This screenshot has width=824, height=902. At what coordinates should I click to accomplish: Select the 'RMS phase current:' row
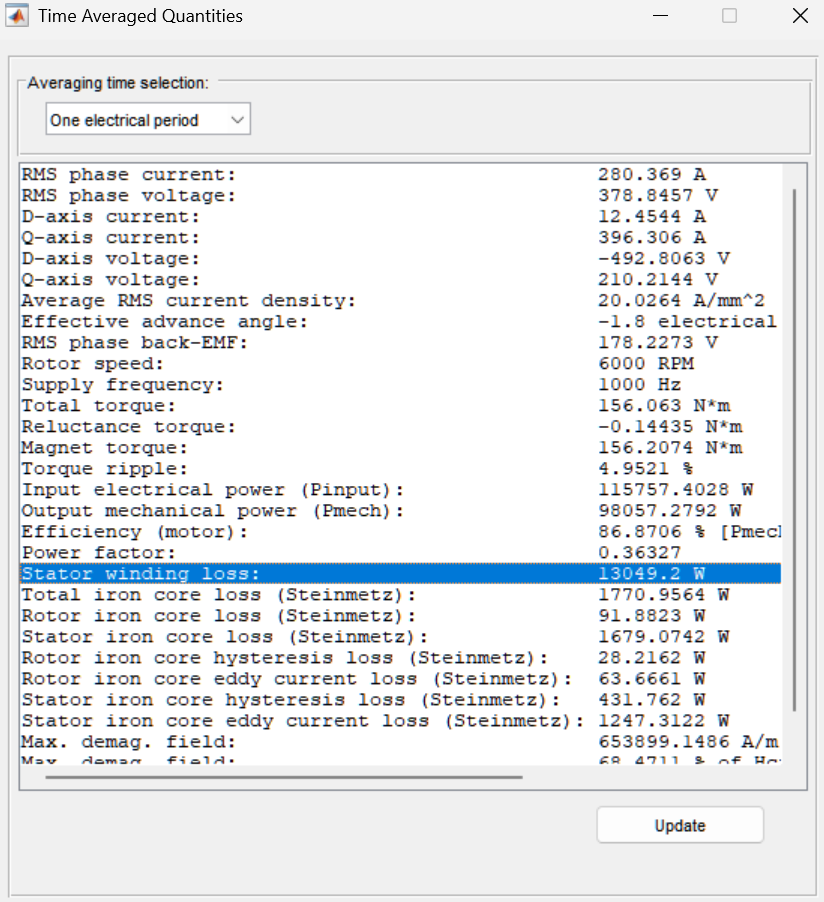click(x=400, y=174)
